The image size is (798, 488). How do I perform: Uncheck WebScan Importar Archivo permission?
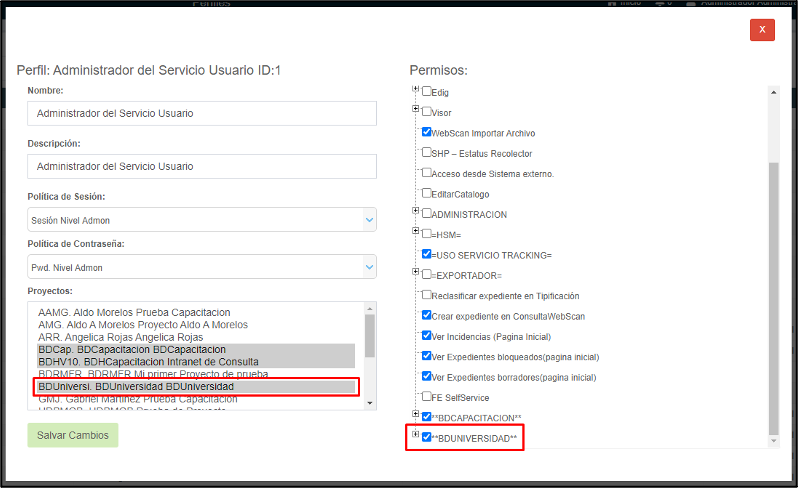427,132
